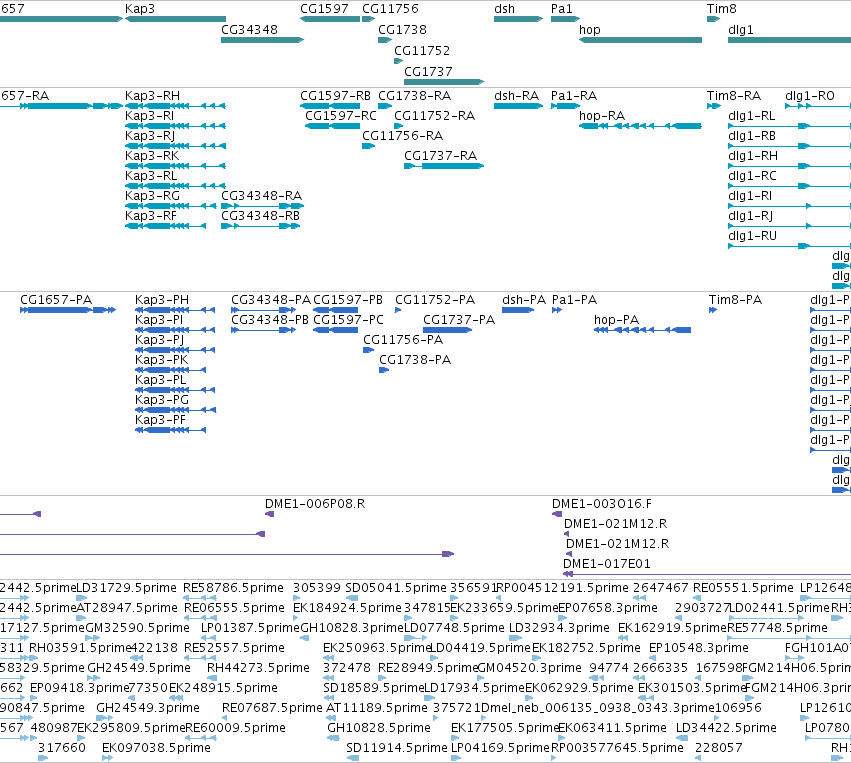Image resolution: width=851 pixels, height=763 pixels.
Task: Click protein Kap3-PF
Action: click(x=170, y=430)
